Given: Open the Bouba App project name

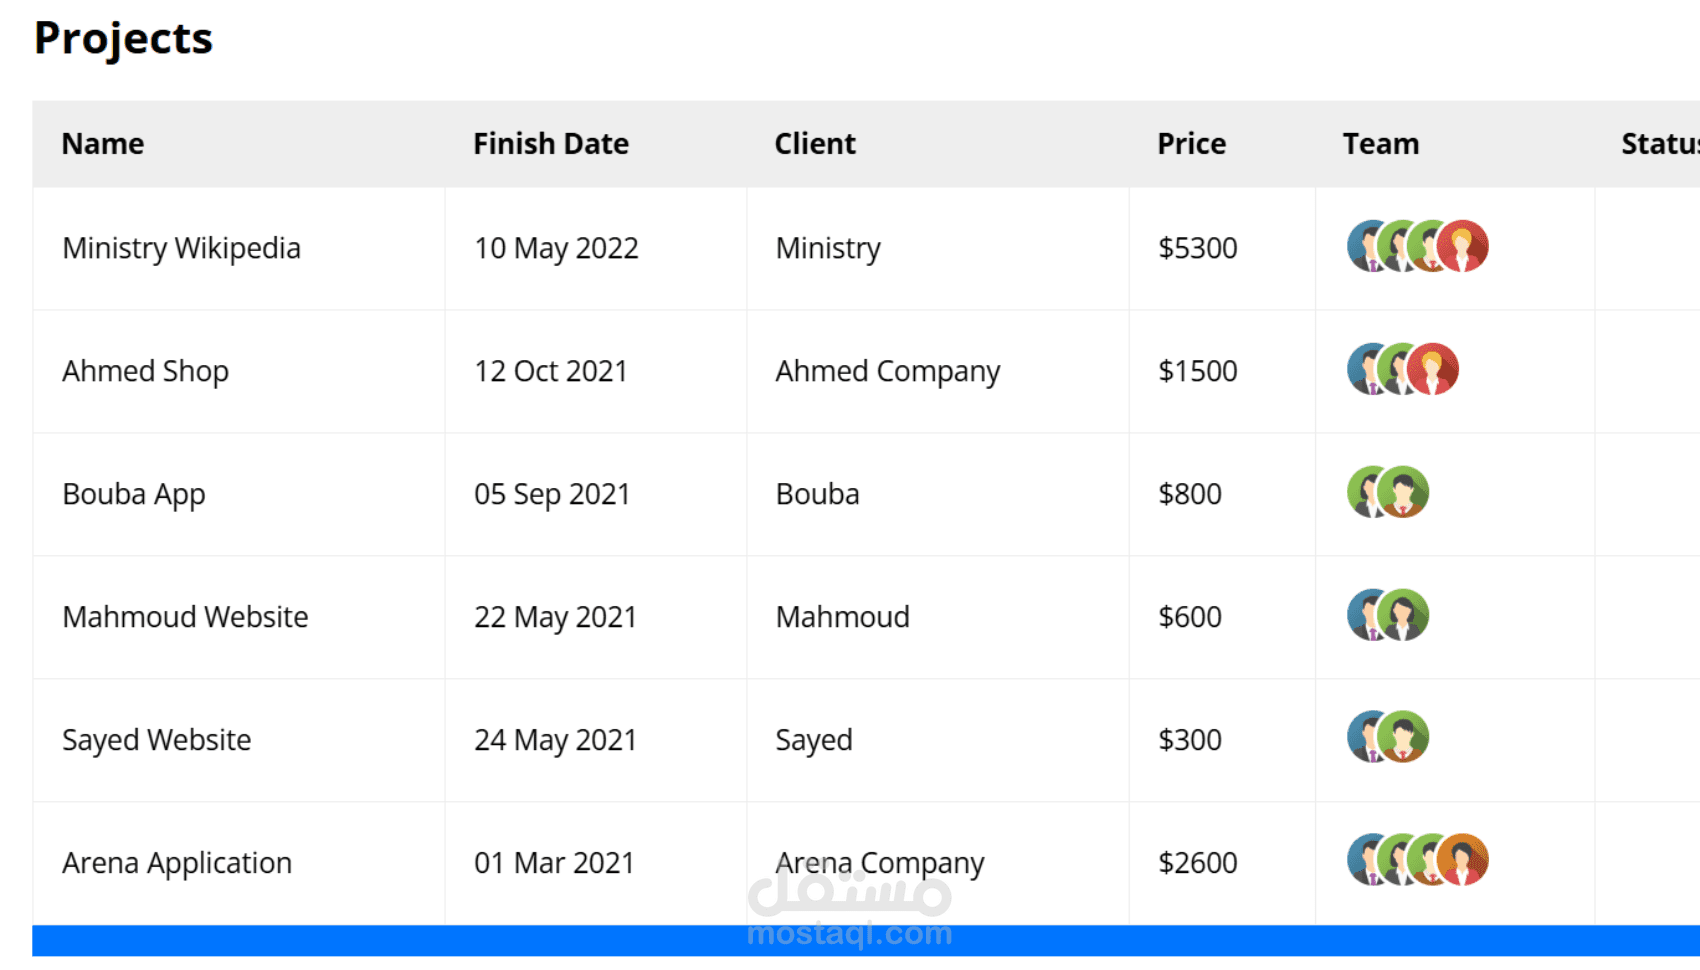Looking at the screenshot, I should pos(134,494).
